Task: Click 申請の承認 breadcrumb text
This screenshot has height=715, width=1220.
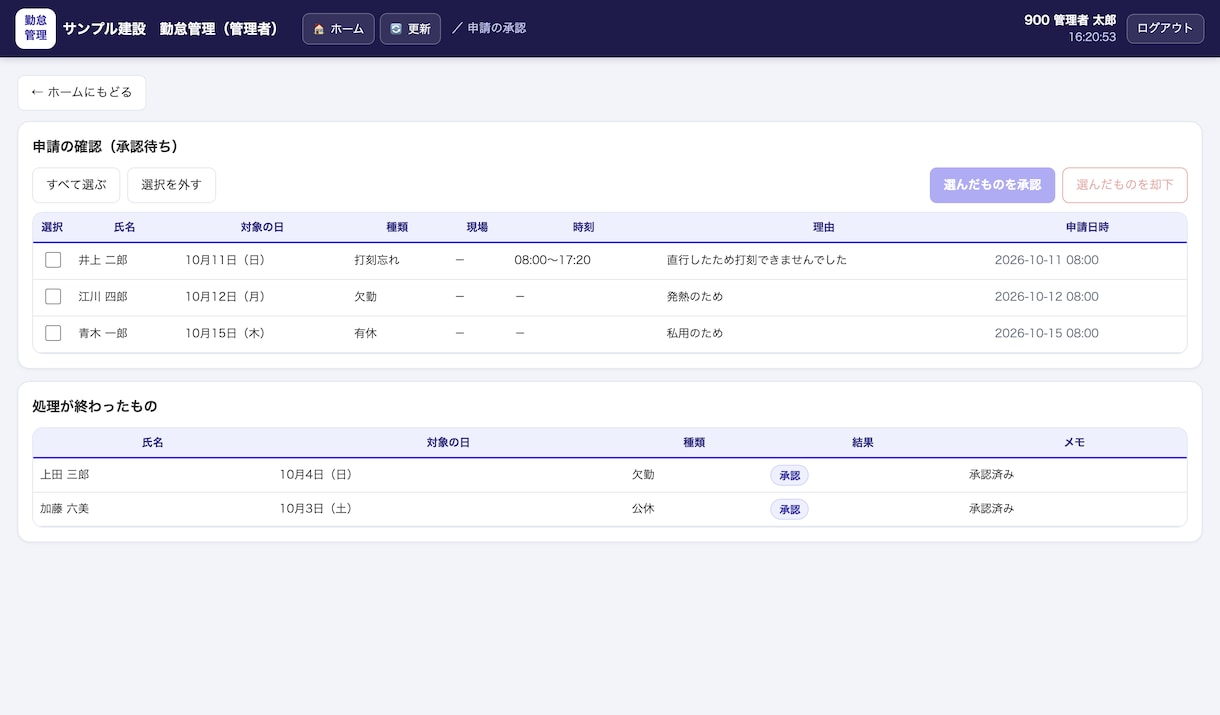Action: [497, 28]
